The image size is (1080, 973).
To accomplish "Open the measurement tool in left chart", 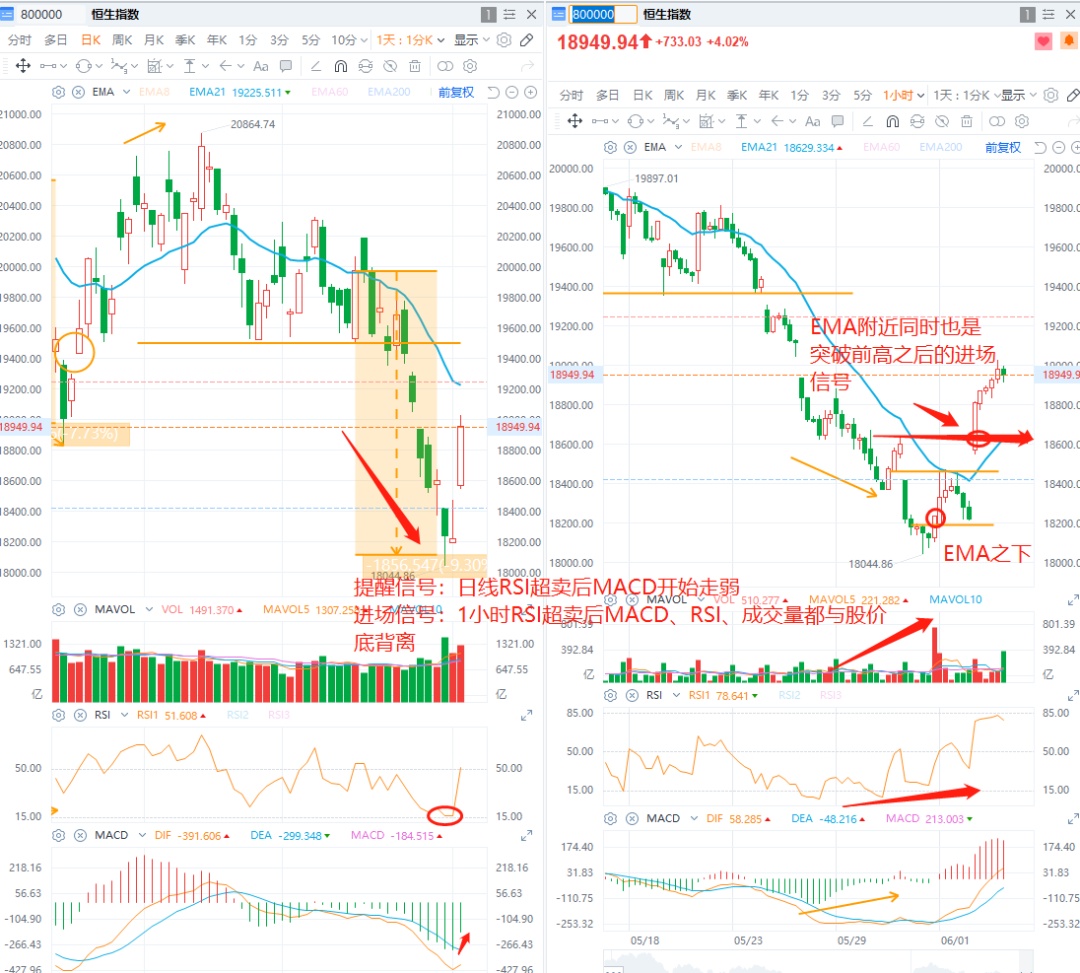I will pyautogui.click(x=189, y=66).
